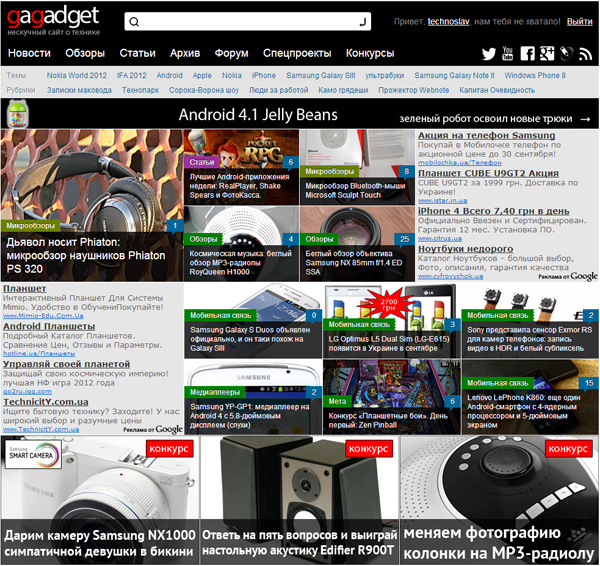Open the Nokia World 2012 topic
This screenshot has height=566, width=600.
click(x=77, y=75)
